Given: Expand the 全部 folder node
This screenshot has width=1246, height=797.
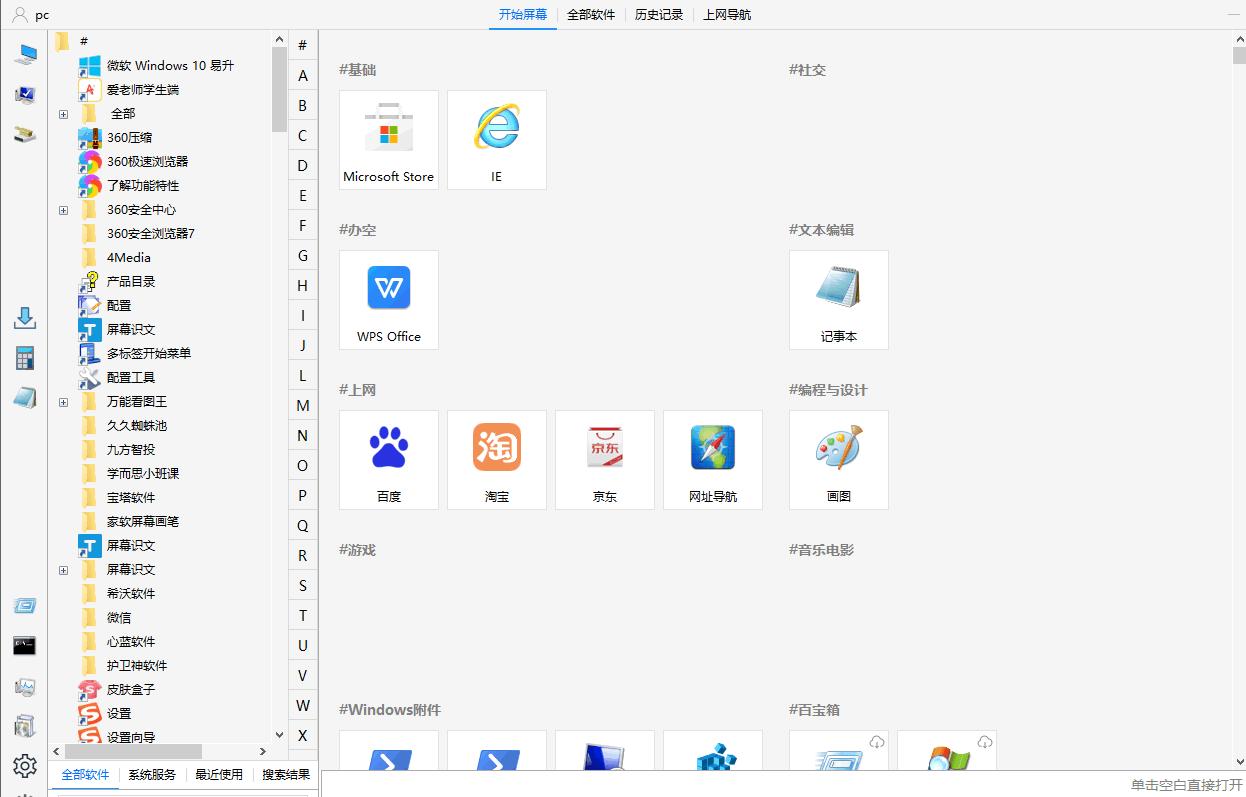Looking at the screenshot, I should (x=63, y=114).
